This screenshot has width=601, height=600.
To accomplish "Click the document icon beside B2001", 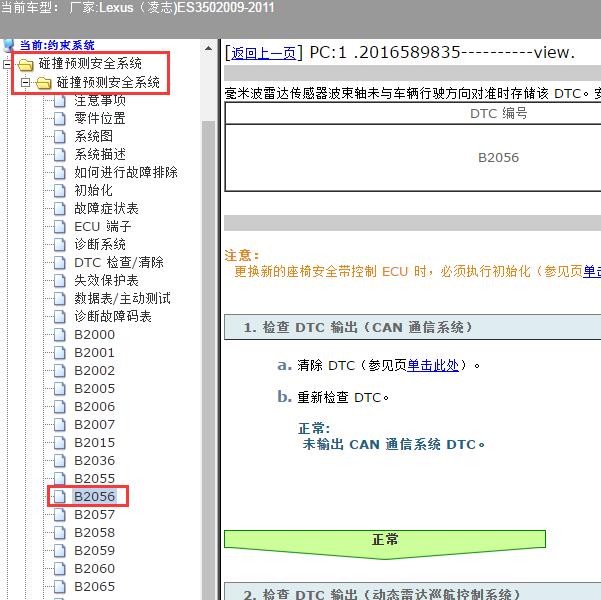I will (x=59, y=352).
